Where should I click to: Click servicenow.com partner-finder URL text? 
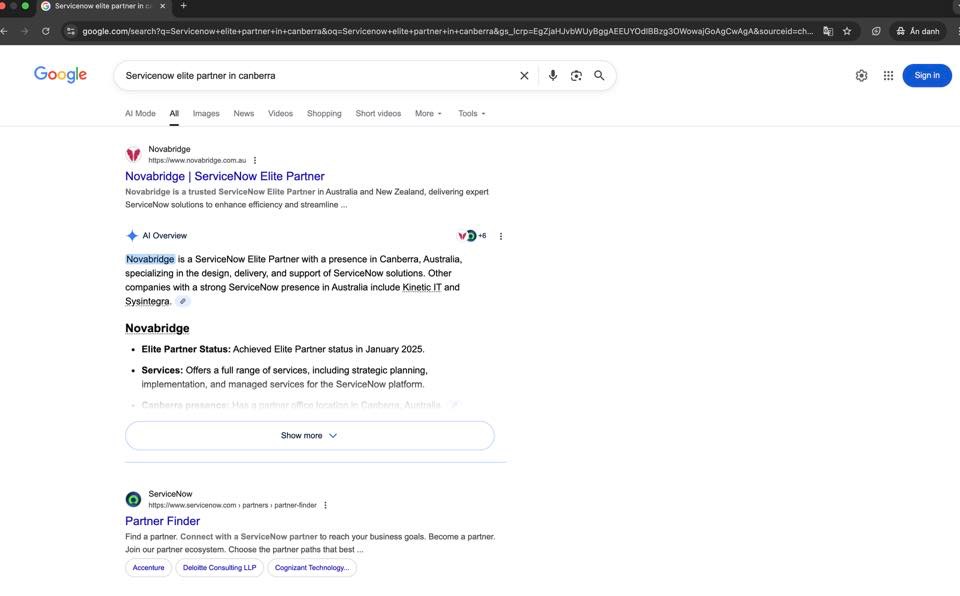click(233, 505)
